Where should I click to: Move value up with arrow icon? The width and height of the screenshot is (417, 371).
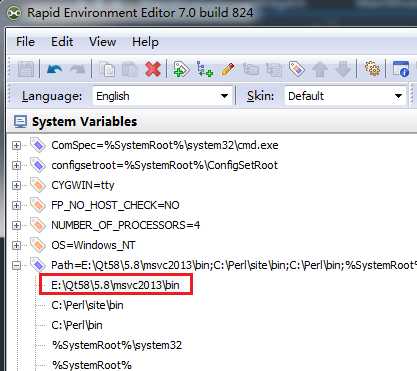[x=320, y=69]
